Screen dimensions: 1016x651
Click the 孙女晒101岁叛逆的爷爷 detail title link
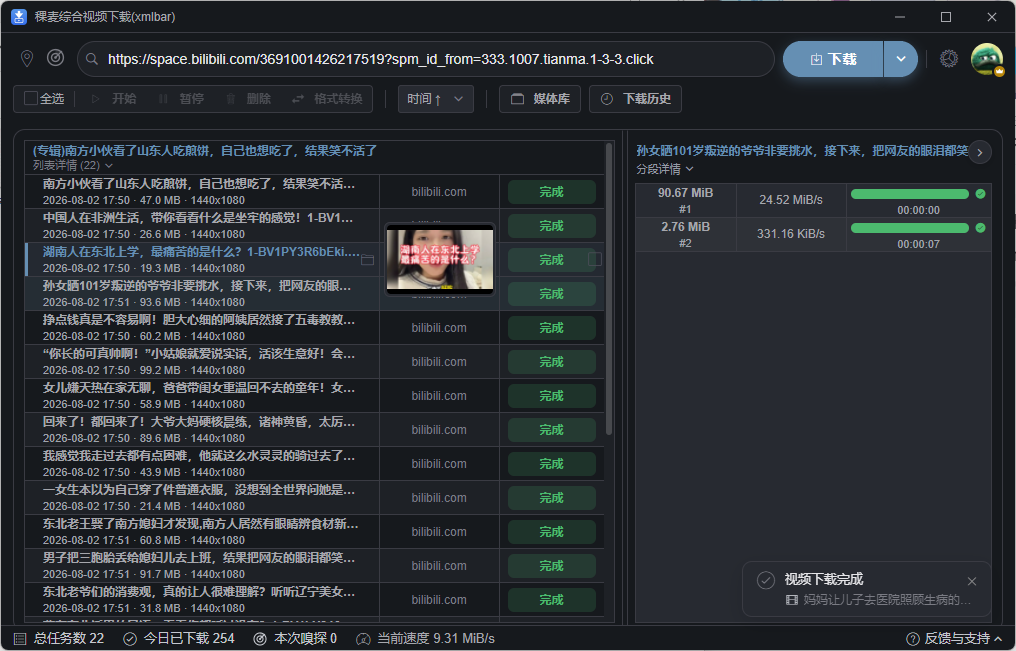click(x=802, y=151)
